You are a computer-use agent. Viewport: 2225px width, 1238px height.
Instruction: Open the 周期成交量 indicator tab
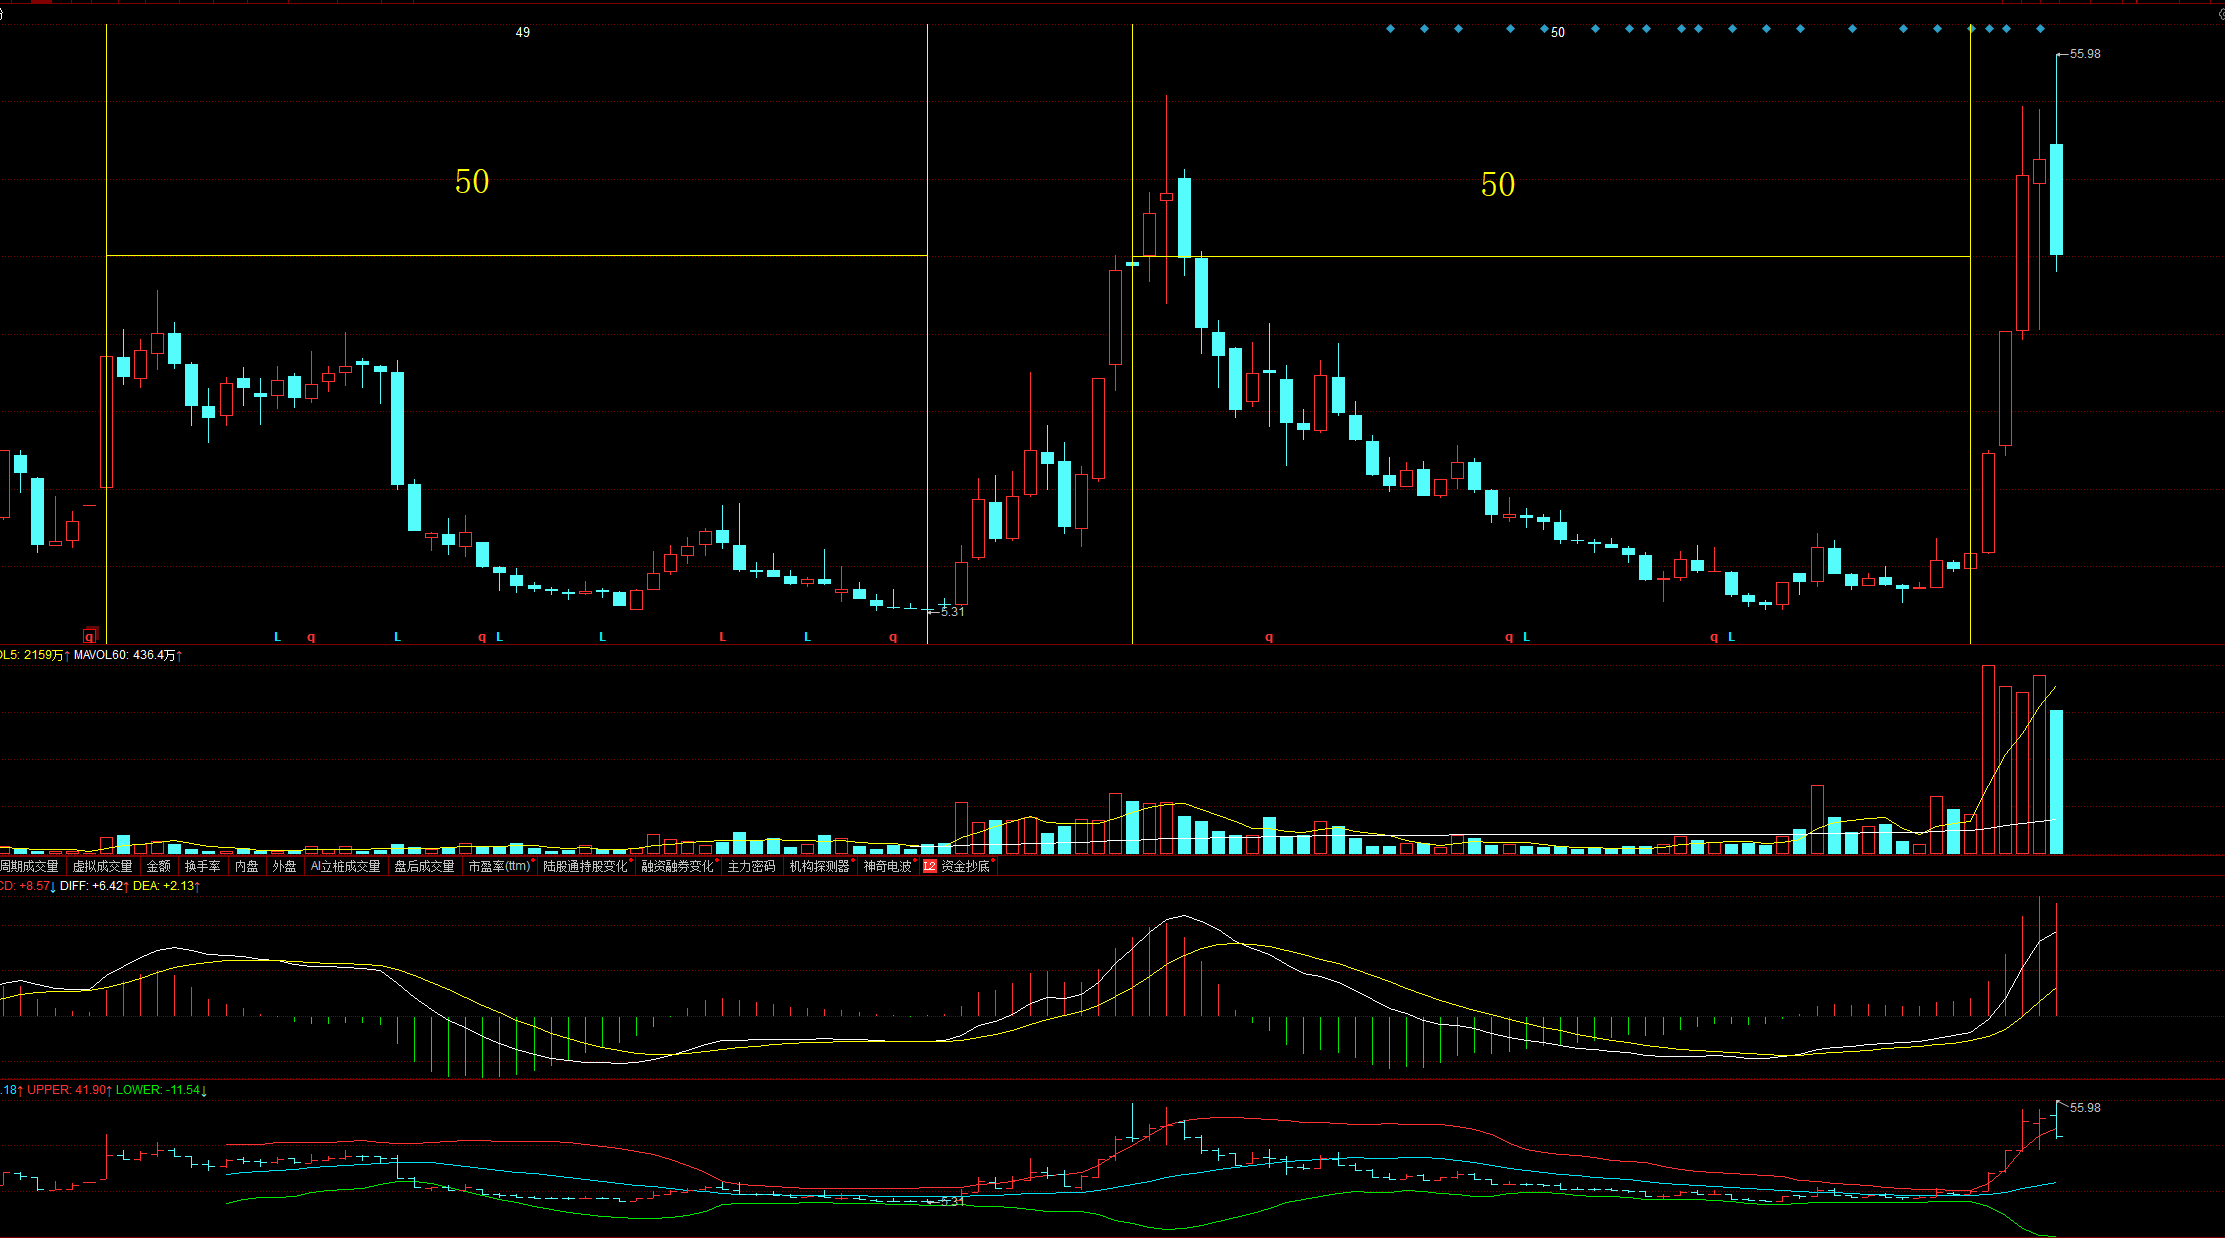click(x=29, y=866)
